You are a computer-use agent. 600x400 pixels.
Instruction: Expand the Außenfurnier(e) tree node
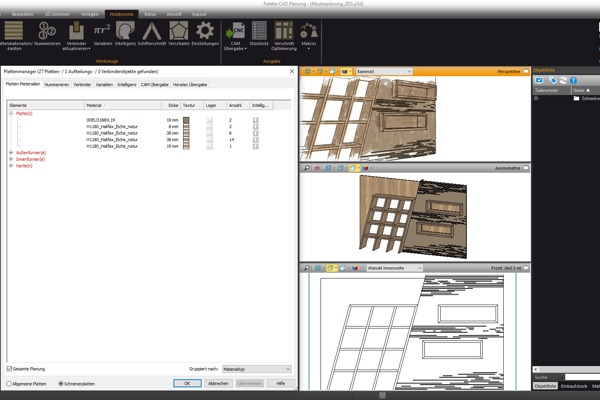11,152
